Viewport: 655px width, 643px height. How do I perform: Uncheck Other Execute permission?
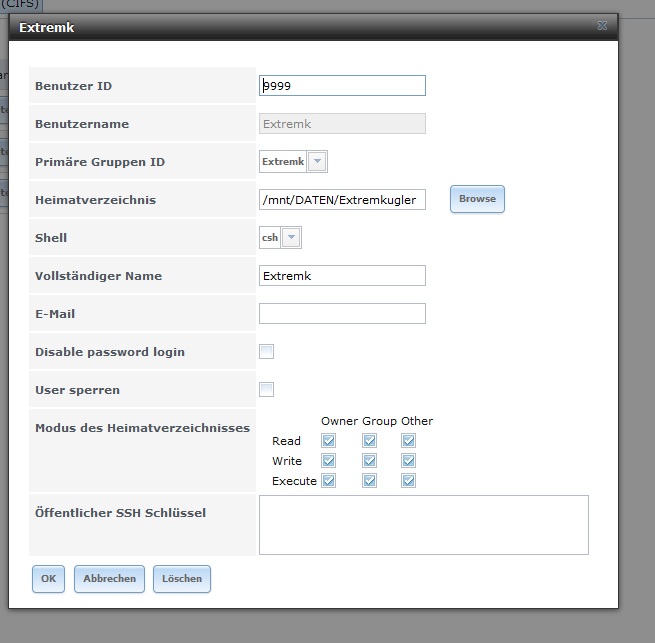coord(409,480)
